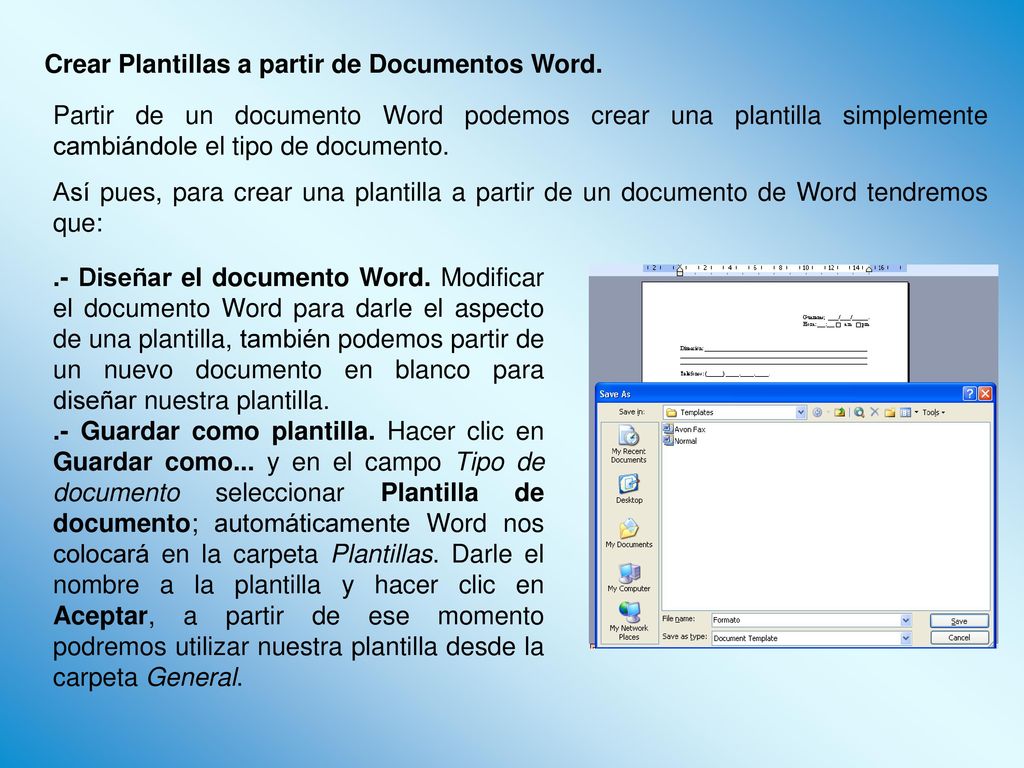Image resolution: width=1024 pixels, height=768 pixels.
Task: Open the Views dropdown arrow
Action: click(x=916, y=413)
